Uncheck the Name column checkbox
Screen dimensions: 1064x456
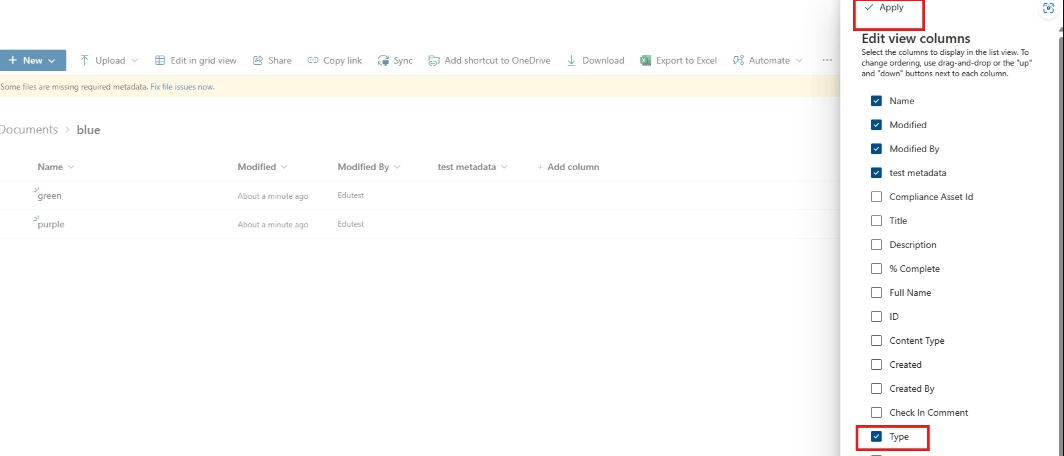(x=876, y=101)
